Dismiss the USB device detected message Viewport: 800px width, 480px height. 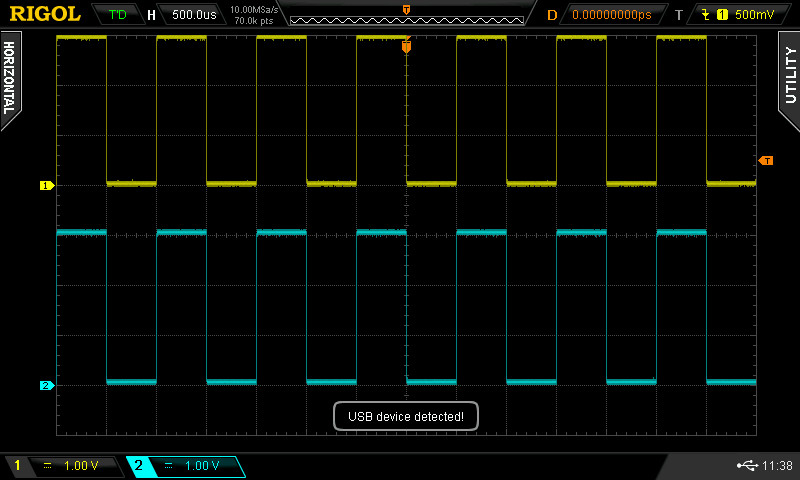[406, 416]
